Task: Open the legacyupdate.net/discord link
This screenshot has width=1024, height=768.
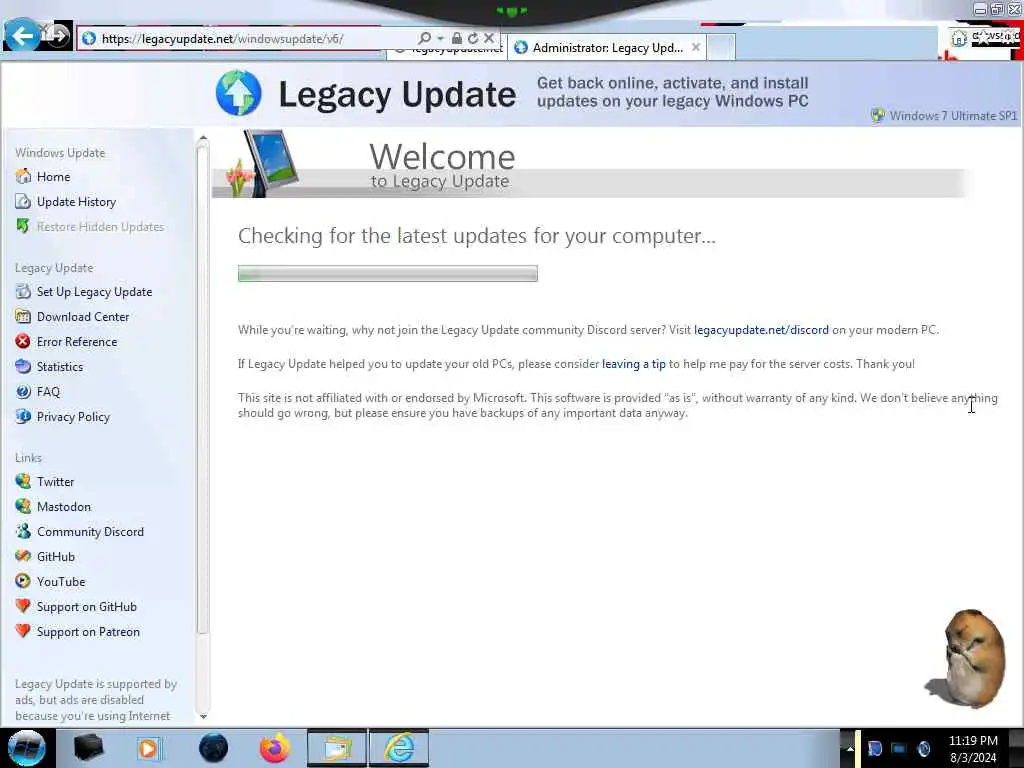Action: coord(761,330)
